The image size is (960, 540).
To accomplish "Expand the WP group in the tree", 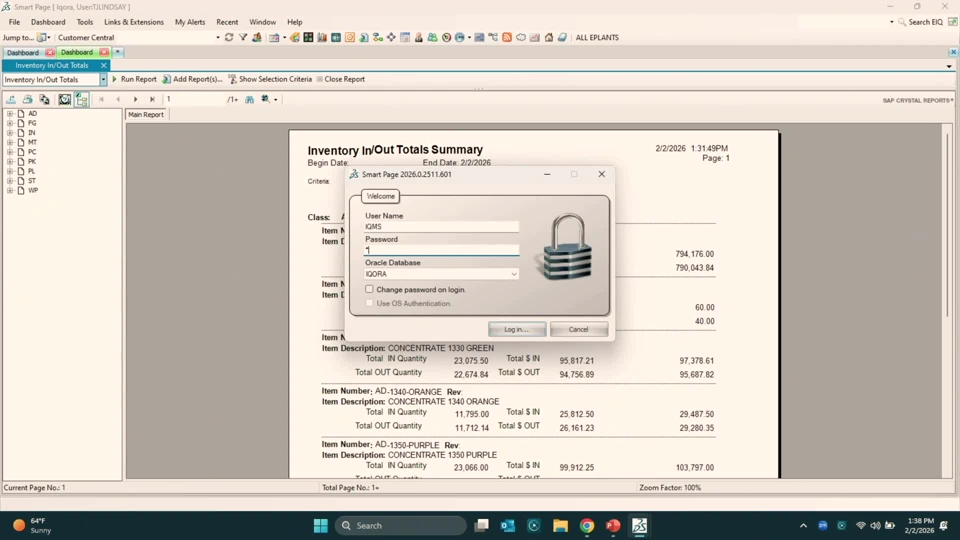I will (9, 190).
